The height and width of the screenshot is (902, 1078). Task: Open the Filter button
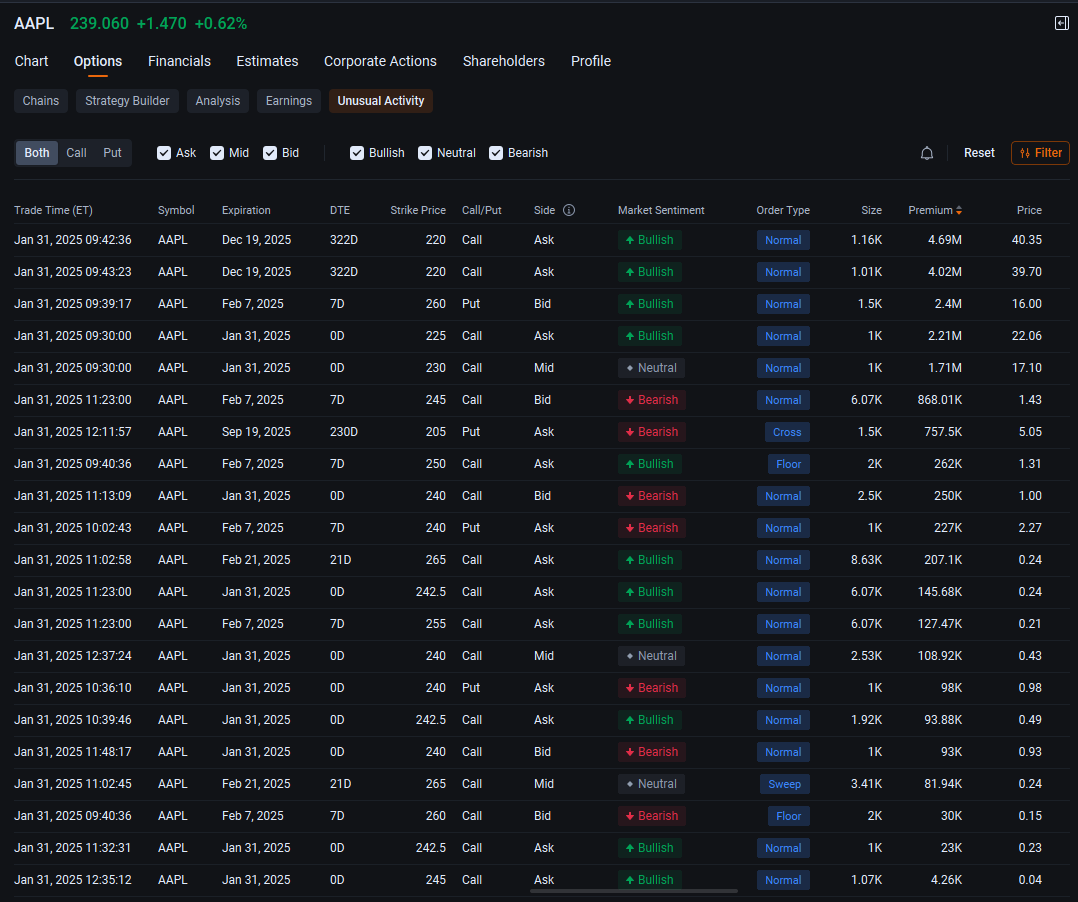(x=1040, y=153)
